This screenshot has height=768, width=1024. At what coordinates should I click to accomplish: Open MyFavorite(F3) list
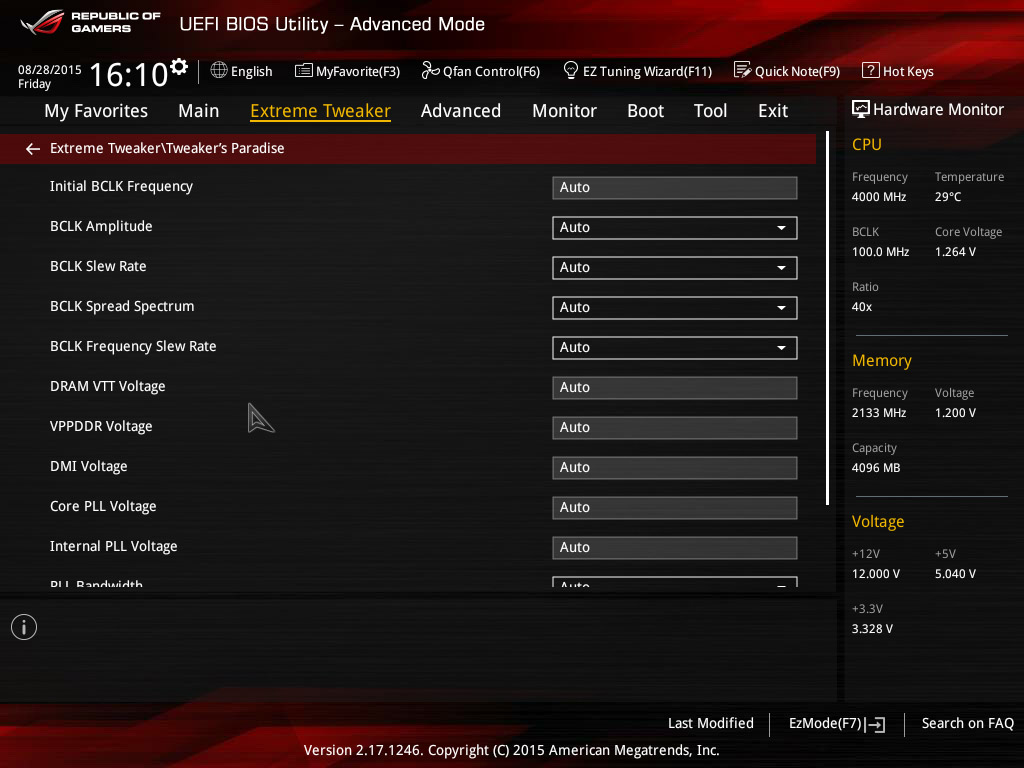pos(347,71)
